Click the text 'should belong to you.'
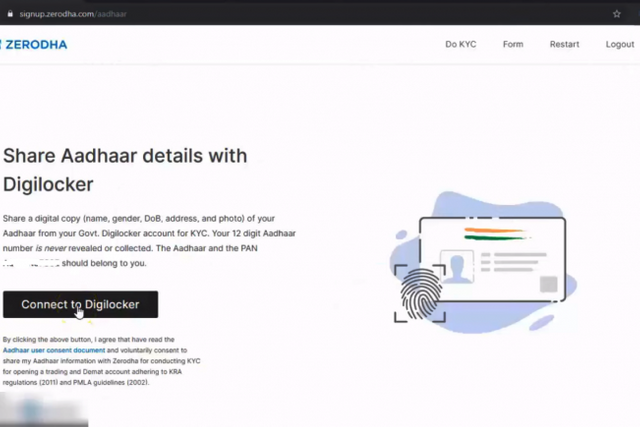The image size is (640, 427). (104, 263)
